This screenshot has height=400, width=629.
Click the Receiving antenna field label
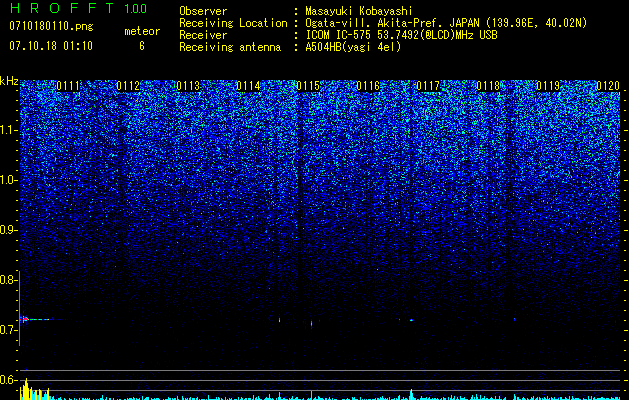click(x=230, y=47)
